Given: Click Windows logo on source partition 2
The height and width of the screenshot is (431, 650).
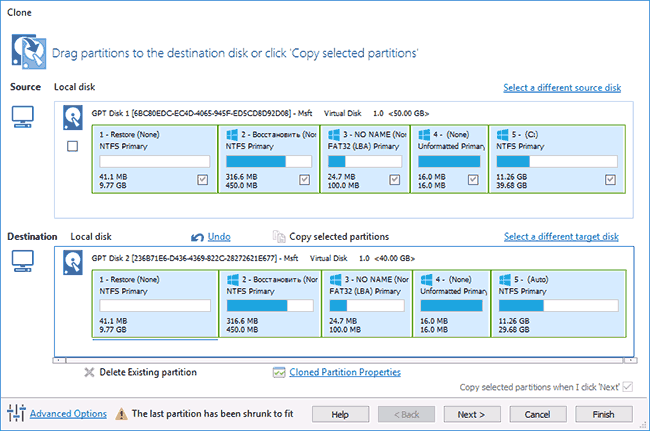Looking at the screenshot, I should click(x=232, y=135).
